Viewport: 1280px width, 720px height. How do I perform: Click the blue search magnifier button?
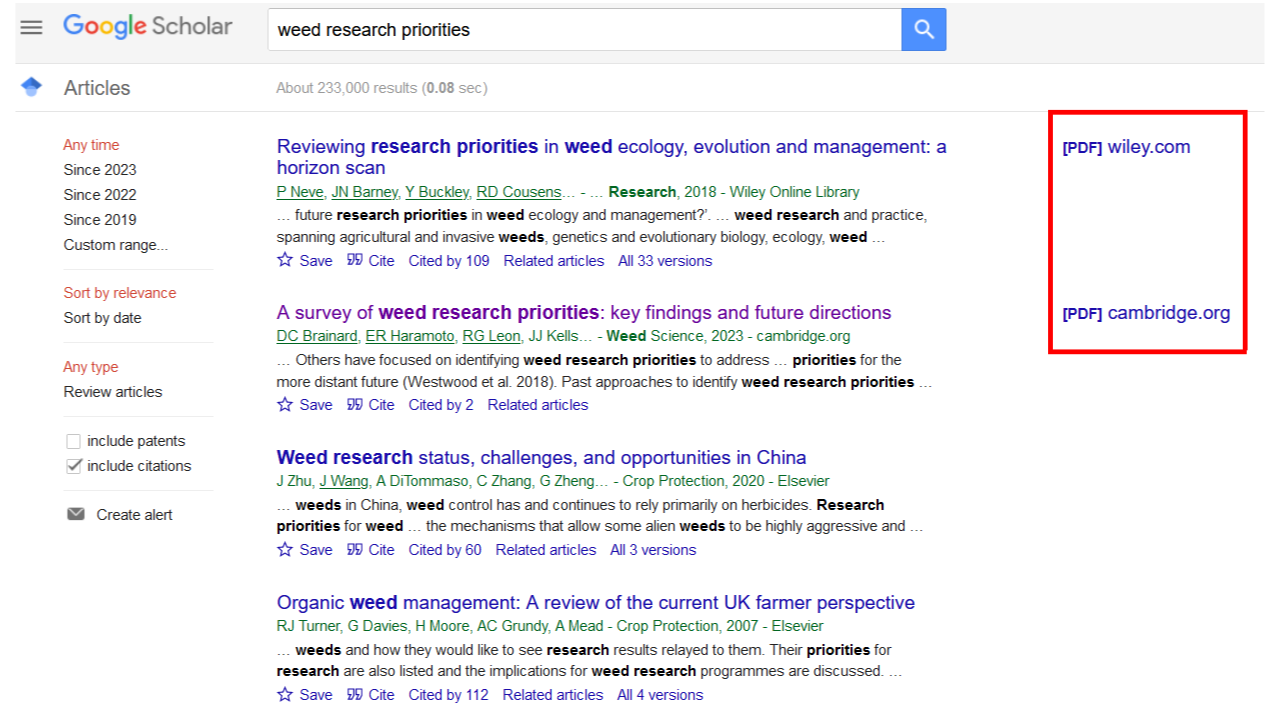pyautogui.click(x=923, y=30)
